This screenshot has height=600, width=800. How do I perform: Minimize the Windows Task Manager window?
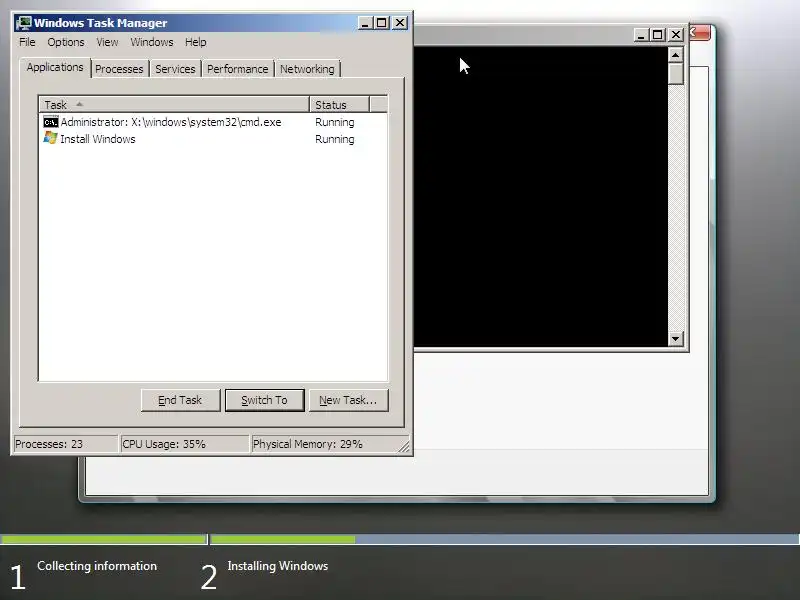365,23
